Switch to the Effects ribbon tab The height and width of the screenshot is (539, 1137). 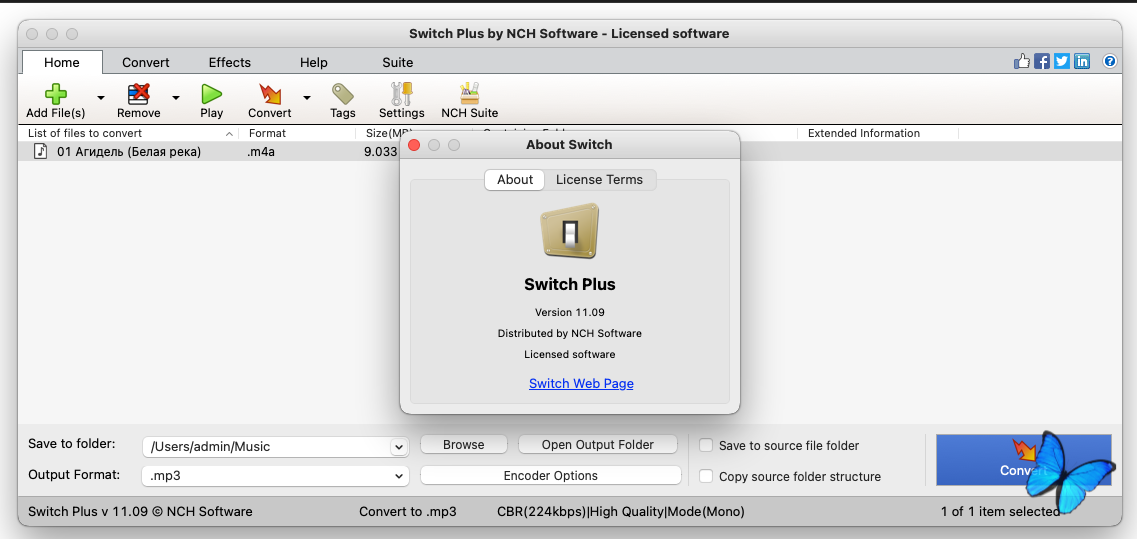(229, 62)
